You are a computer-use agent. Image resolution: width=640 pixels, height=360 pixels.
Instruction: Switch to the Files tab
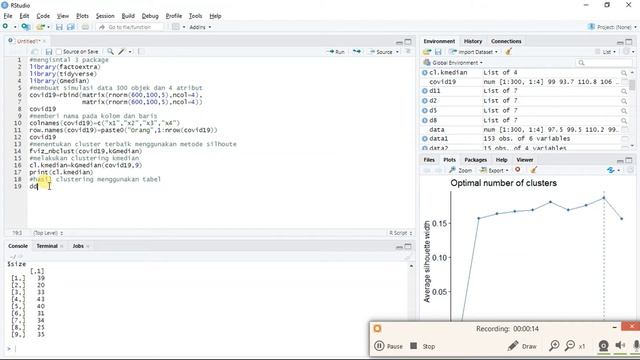429,160
